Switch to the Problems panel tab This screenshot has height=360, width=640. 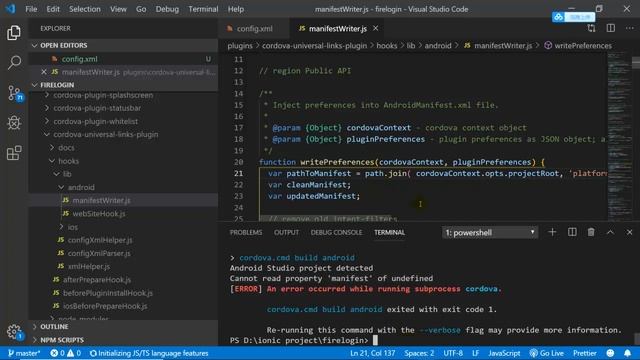[246, 232]
